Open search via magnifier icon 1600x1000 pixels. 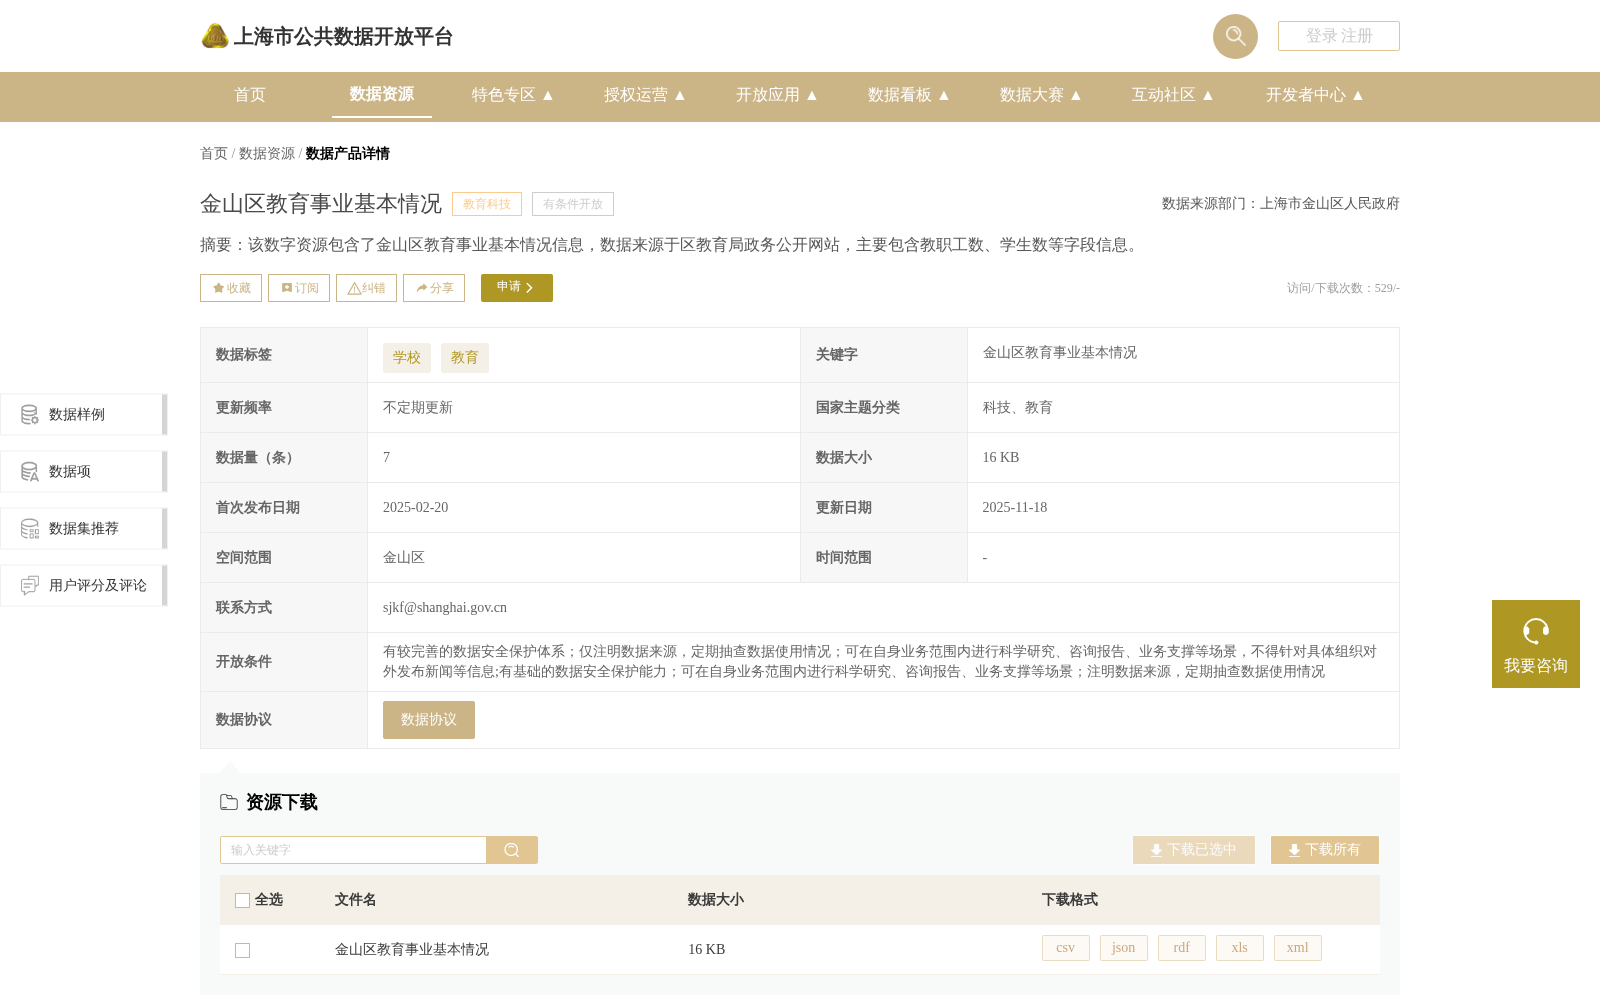coord(1235,36)
